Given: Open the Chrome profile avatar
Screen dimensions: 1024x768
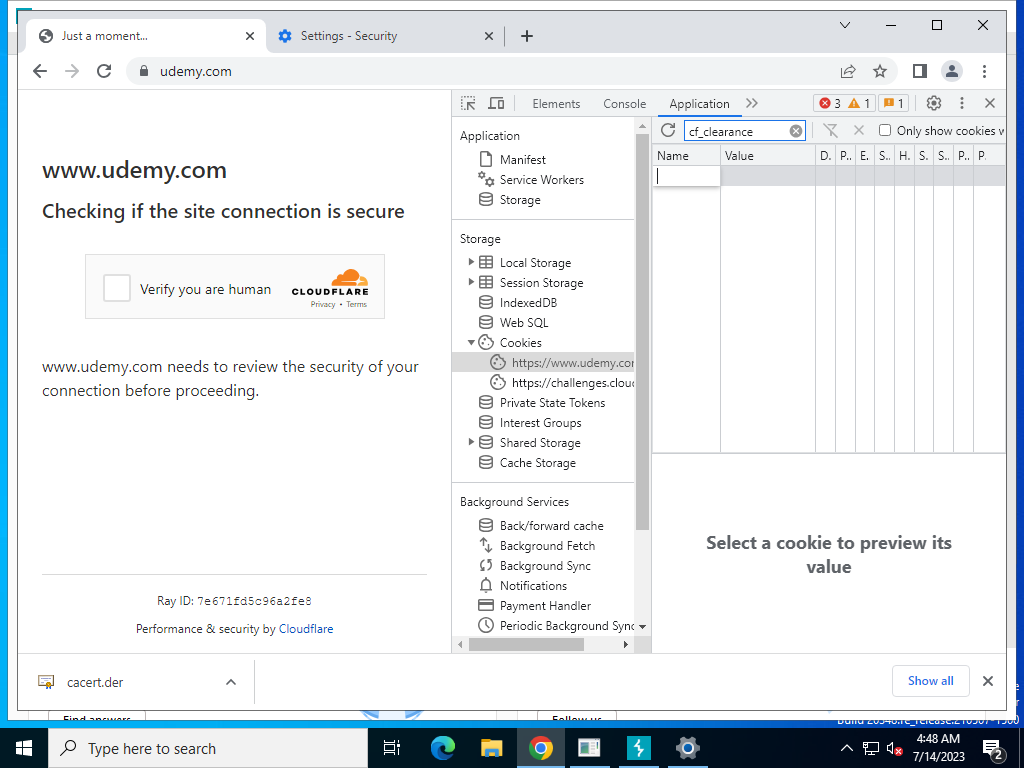Looking at the screenshot, I should (952, 71).
